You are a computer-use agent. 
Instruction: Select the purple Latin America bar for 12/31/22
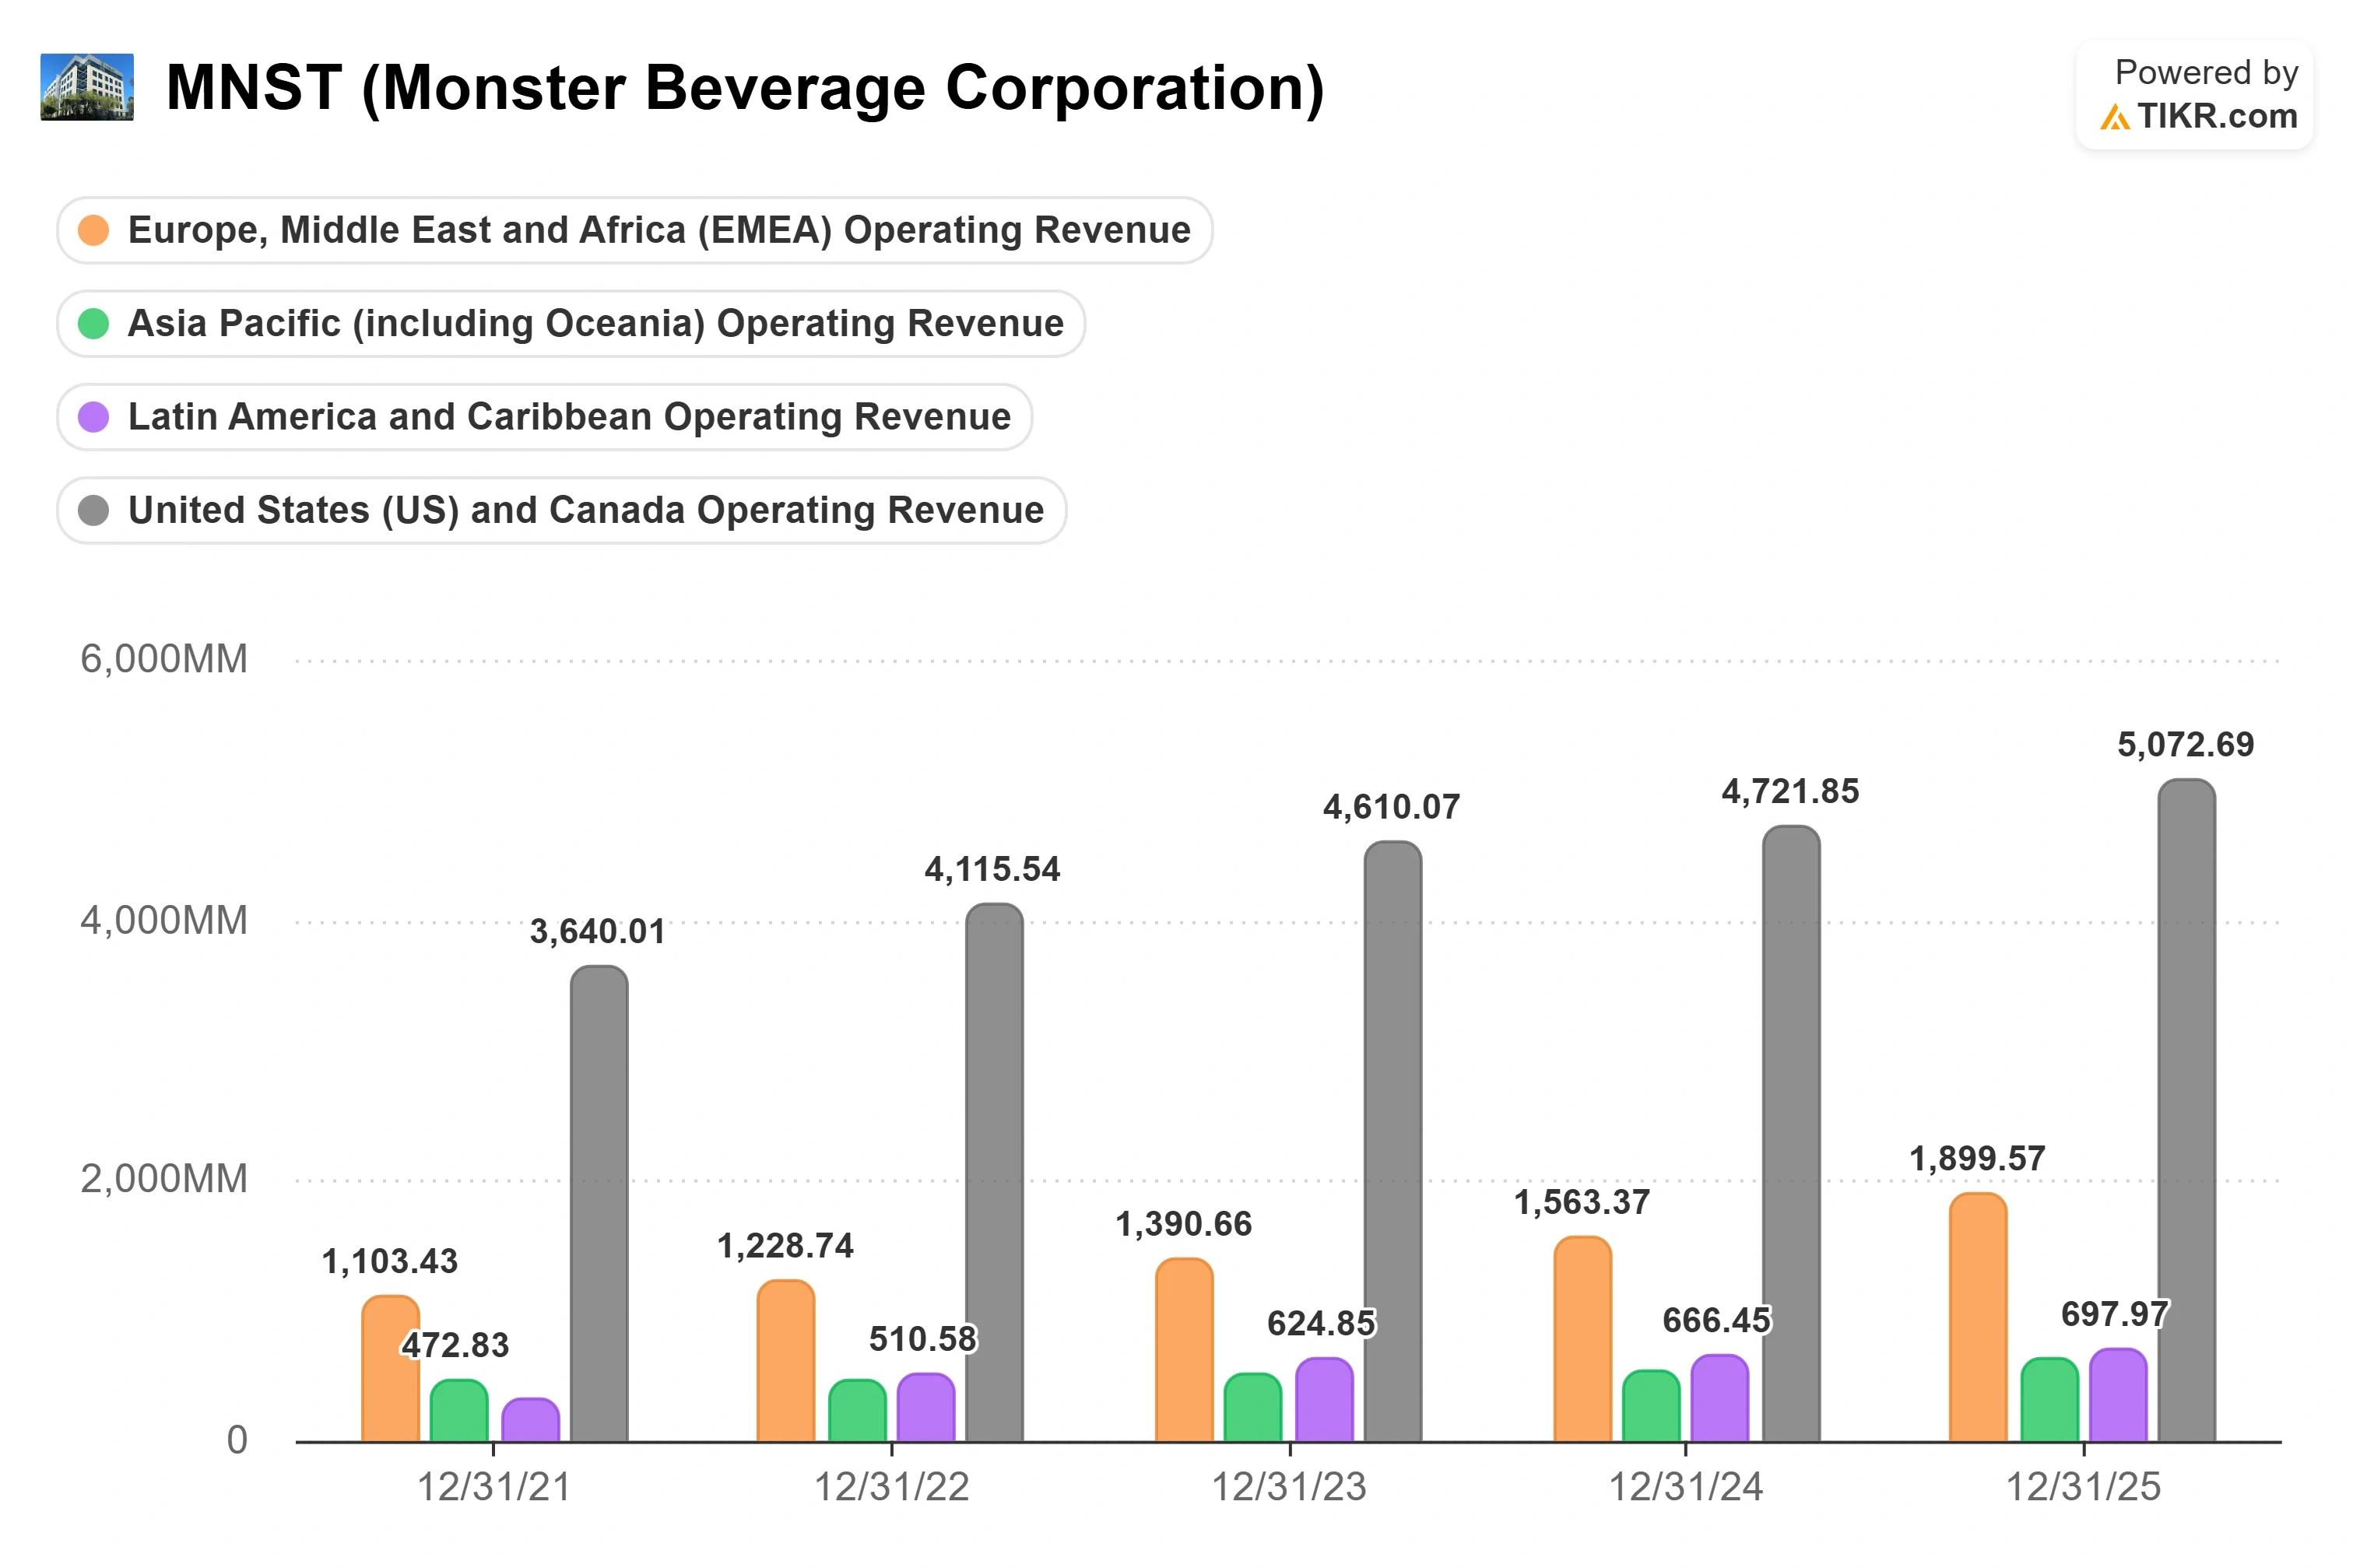pos(926,1407)
